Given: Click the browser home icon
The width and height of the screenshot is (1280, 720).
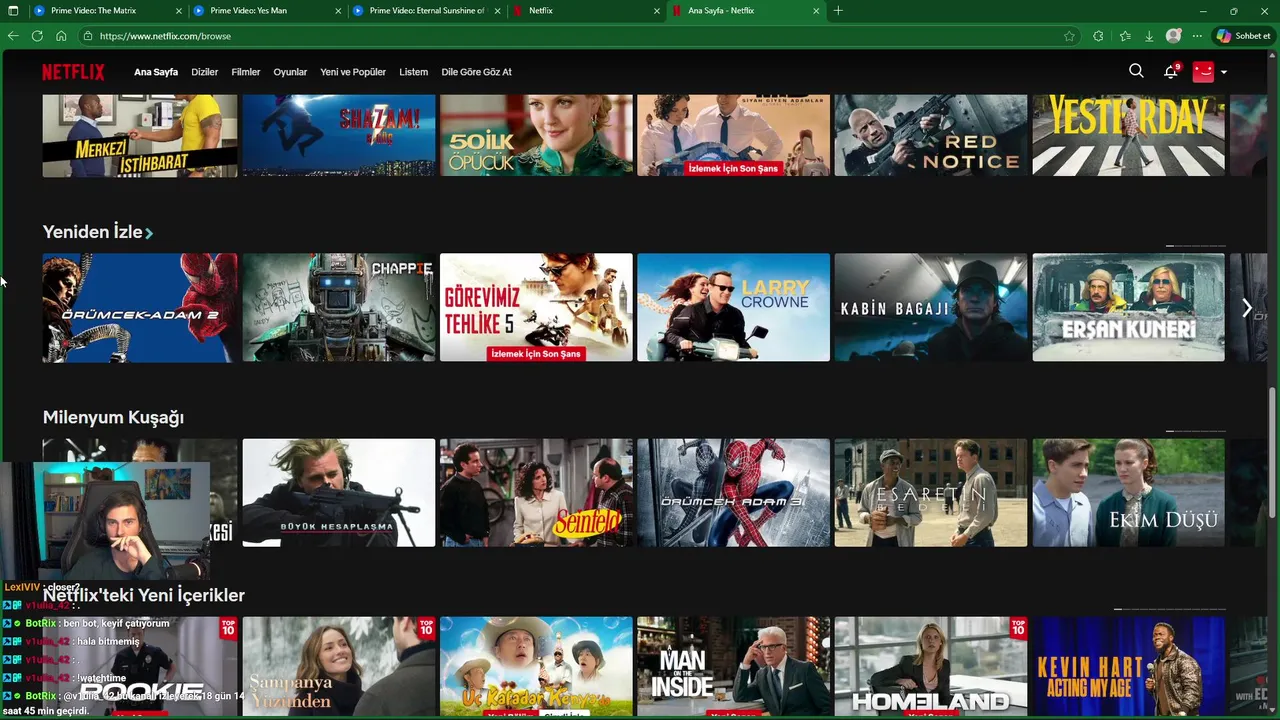Looking at the screenshot, I should tap(61, 36).
